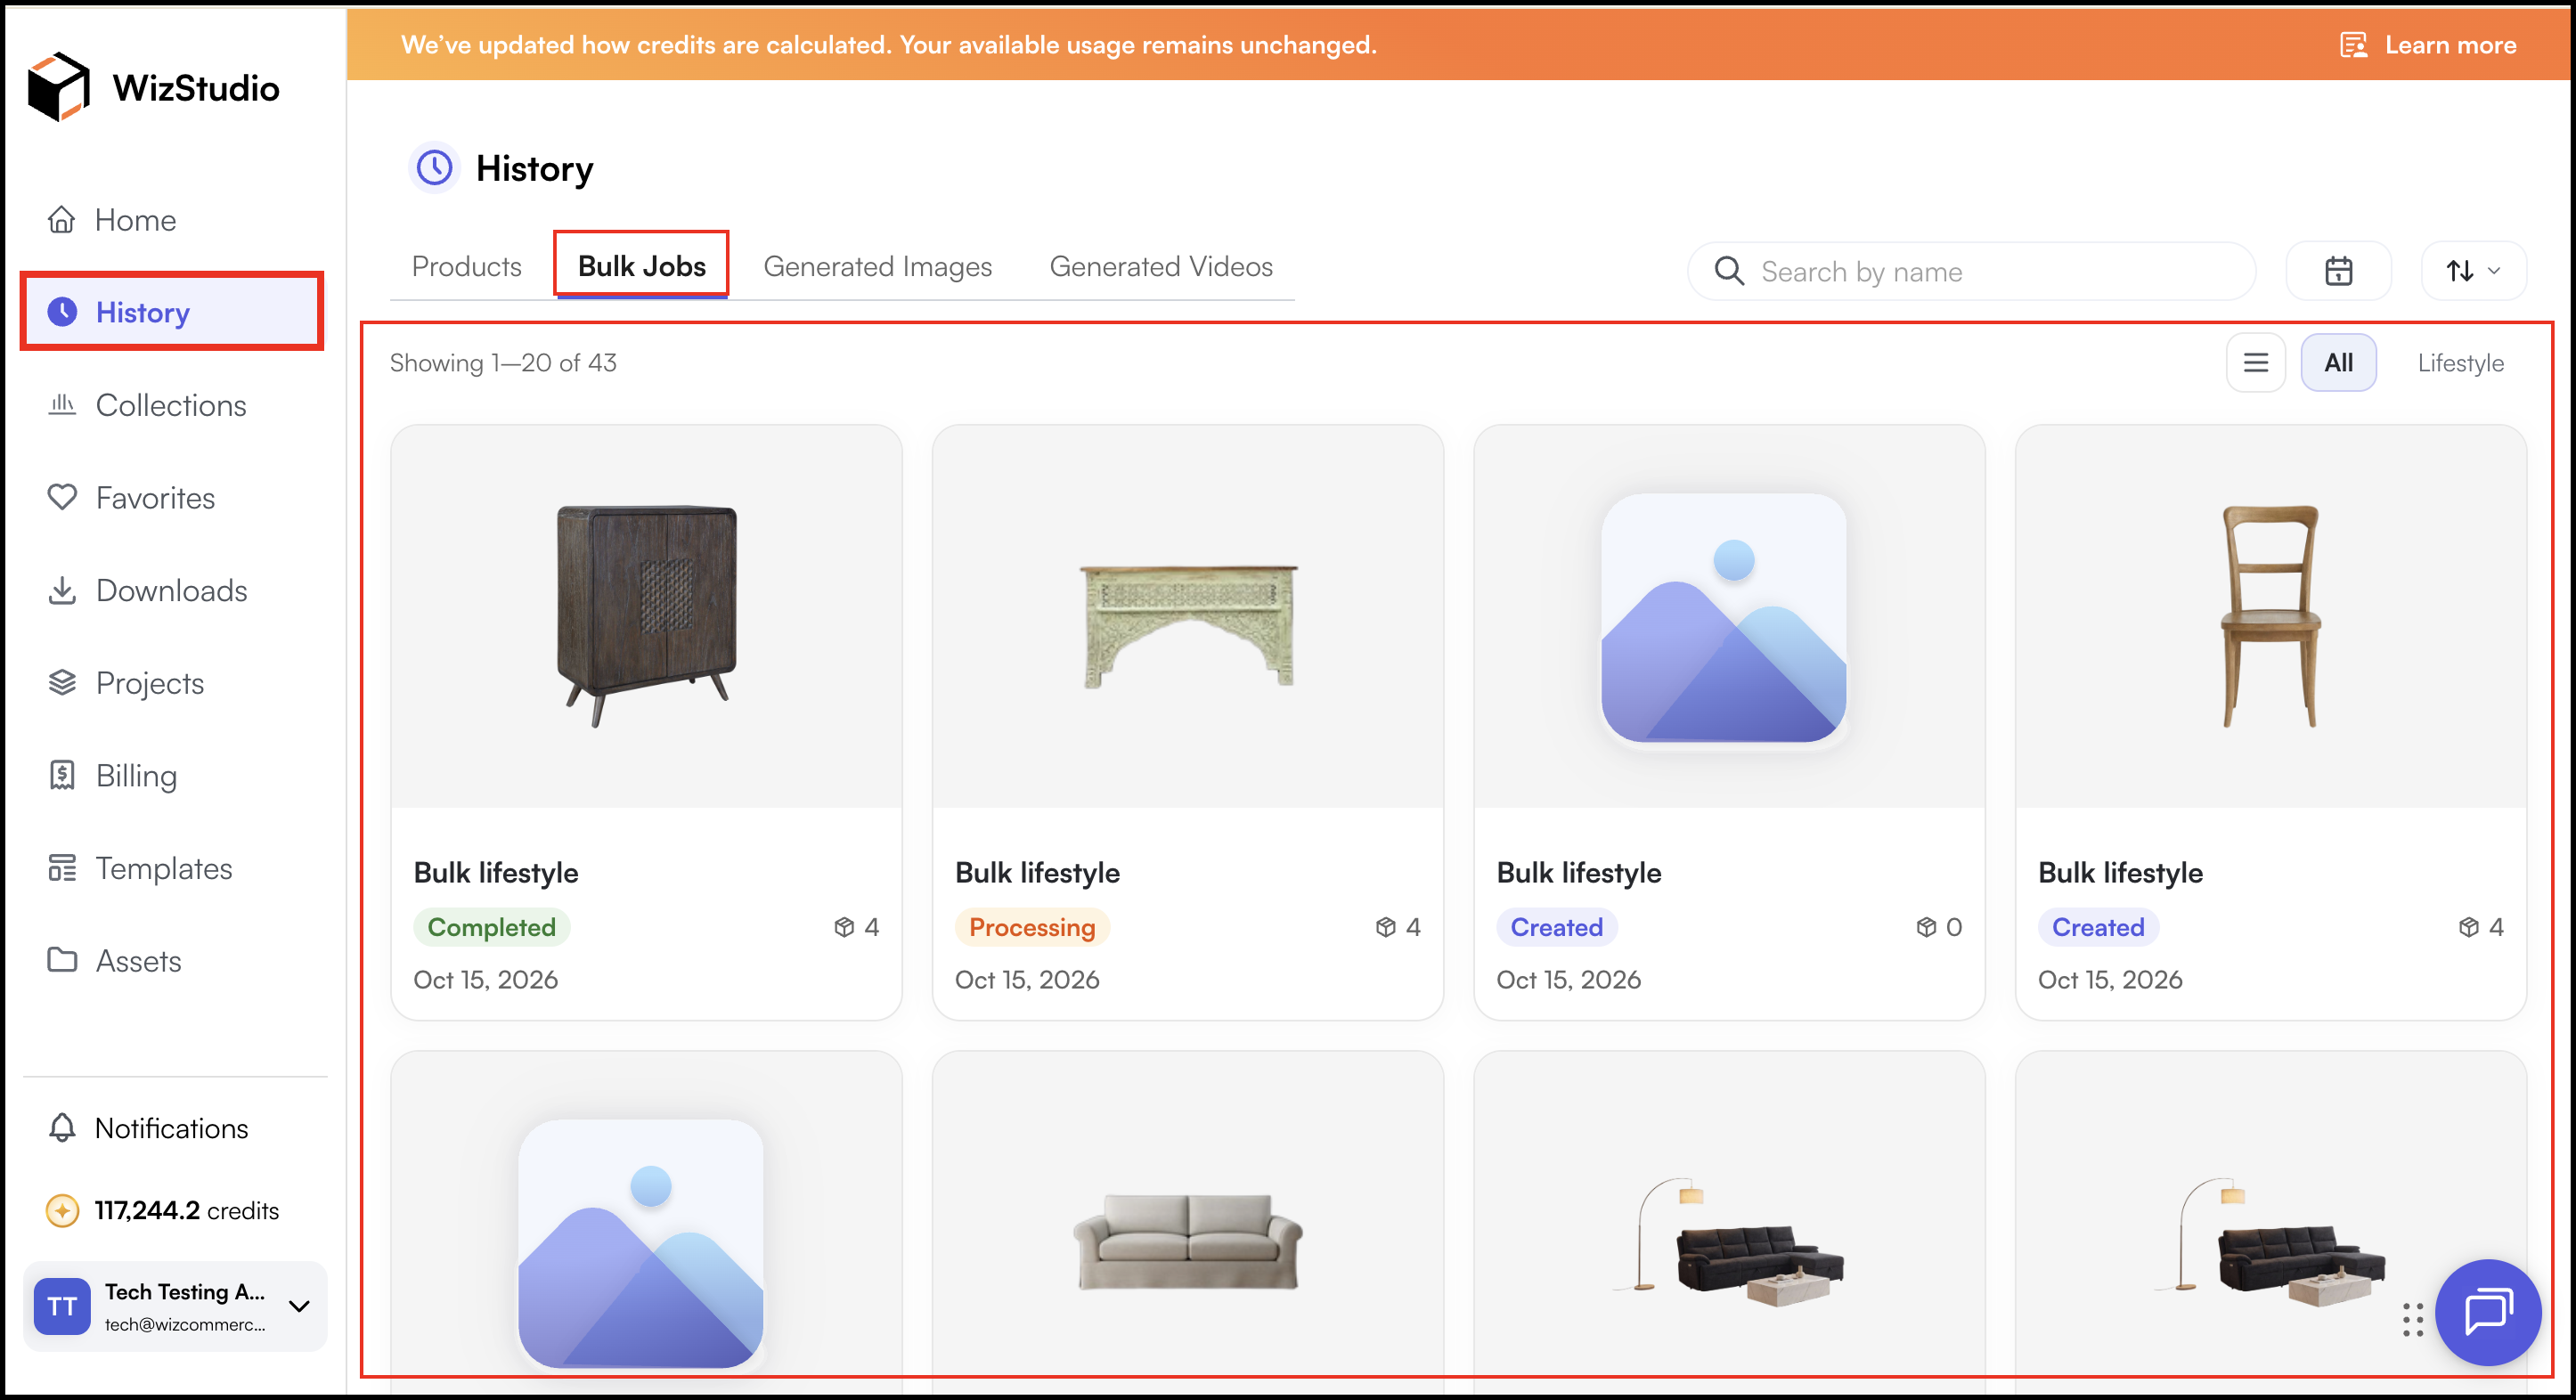Switch to Generated Videos tab
The width and height of the screenshot is (2576, 1400).
click(1161, 266)
